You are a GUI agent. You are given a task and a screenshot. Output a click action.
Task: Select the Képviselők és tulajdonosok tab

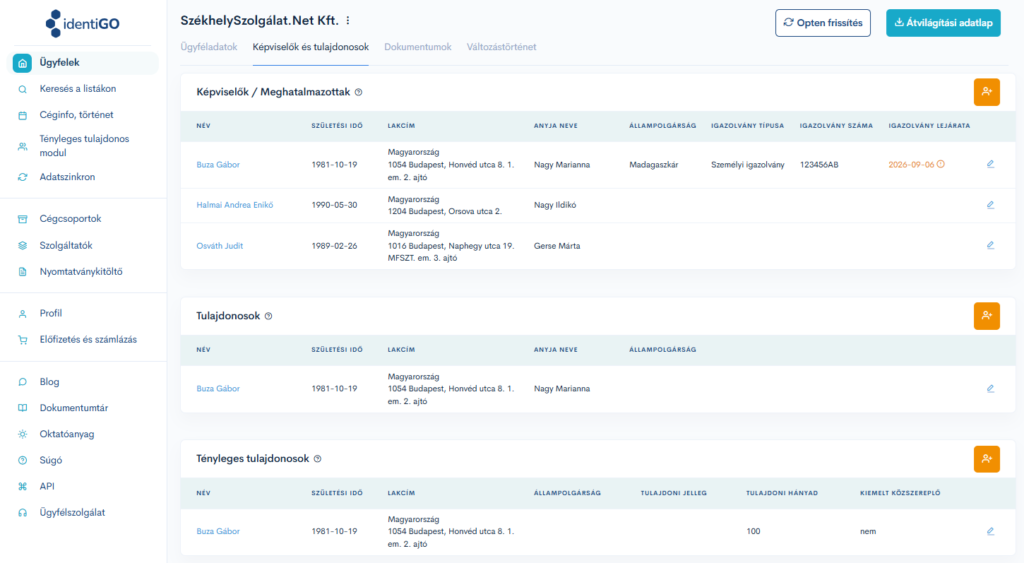coord(311,47)
